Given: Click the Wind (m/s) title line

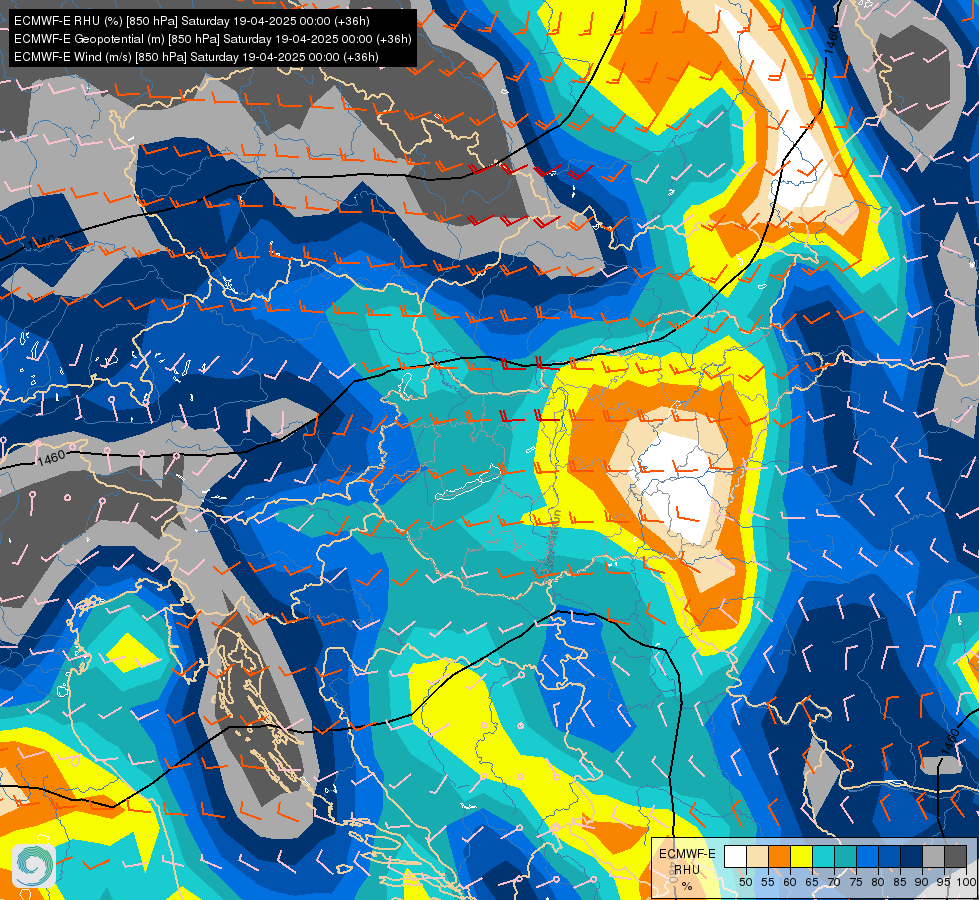Looking at the screenshot, I should tap(196, 57).
